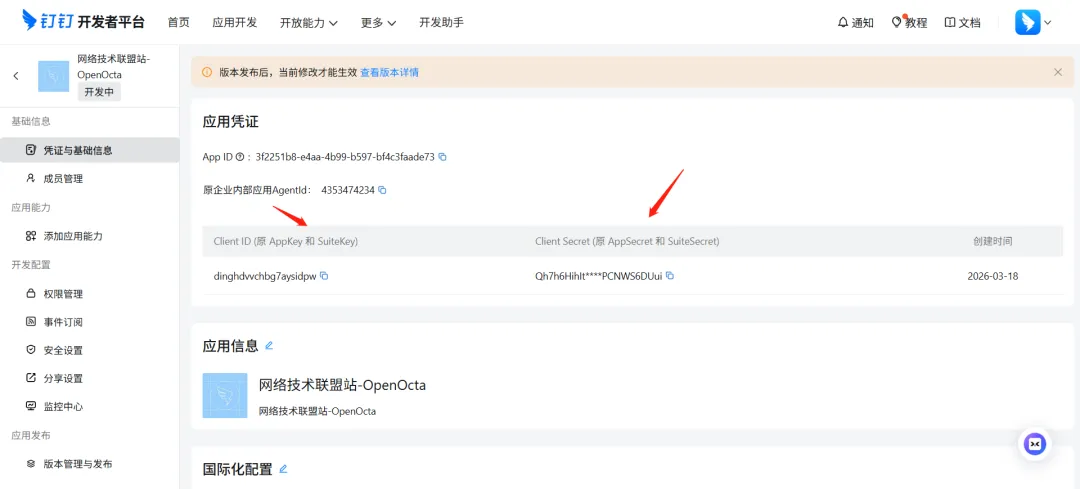Select 成员管理 in the sidebar
The image size is (1080, 489).
click(x=90, y=178)
